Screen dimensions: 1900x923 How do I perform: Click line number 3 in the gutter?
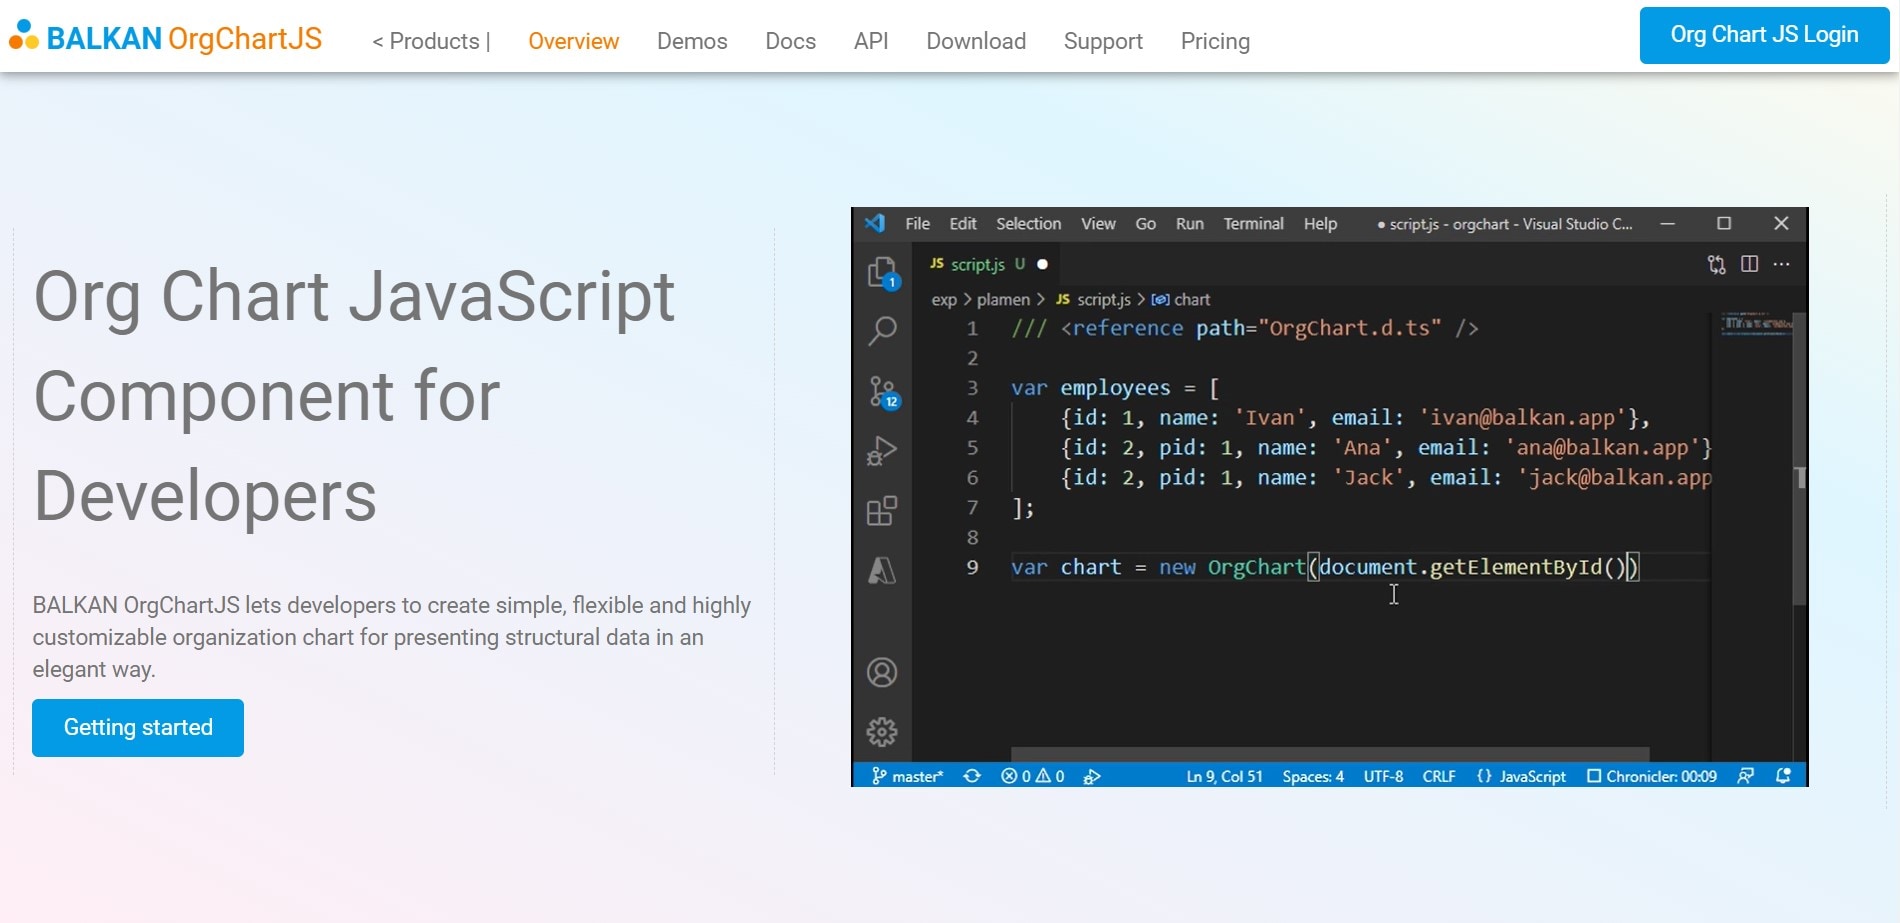tap(972, 388)
